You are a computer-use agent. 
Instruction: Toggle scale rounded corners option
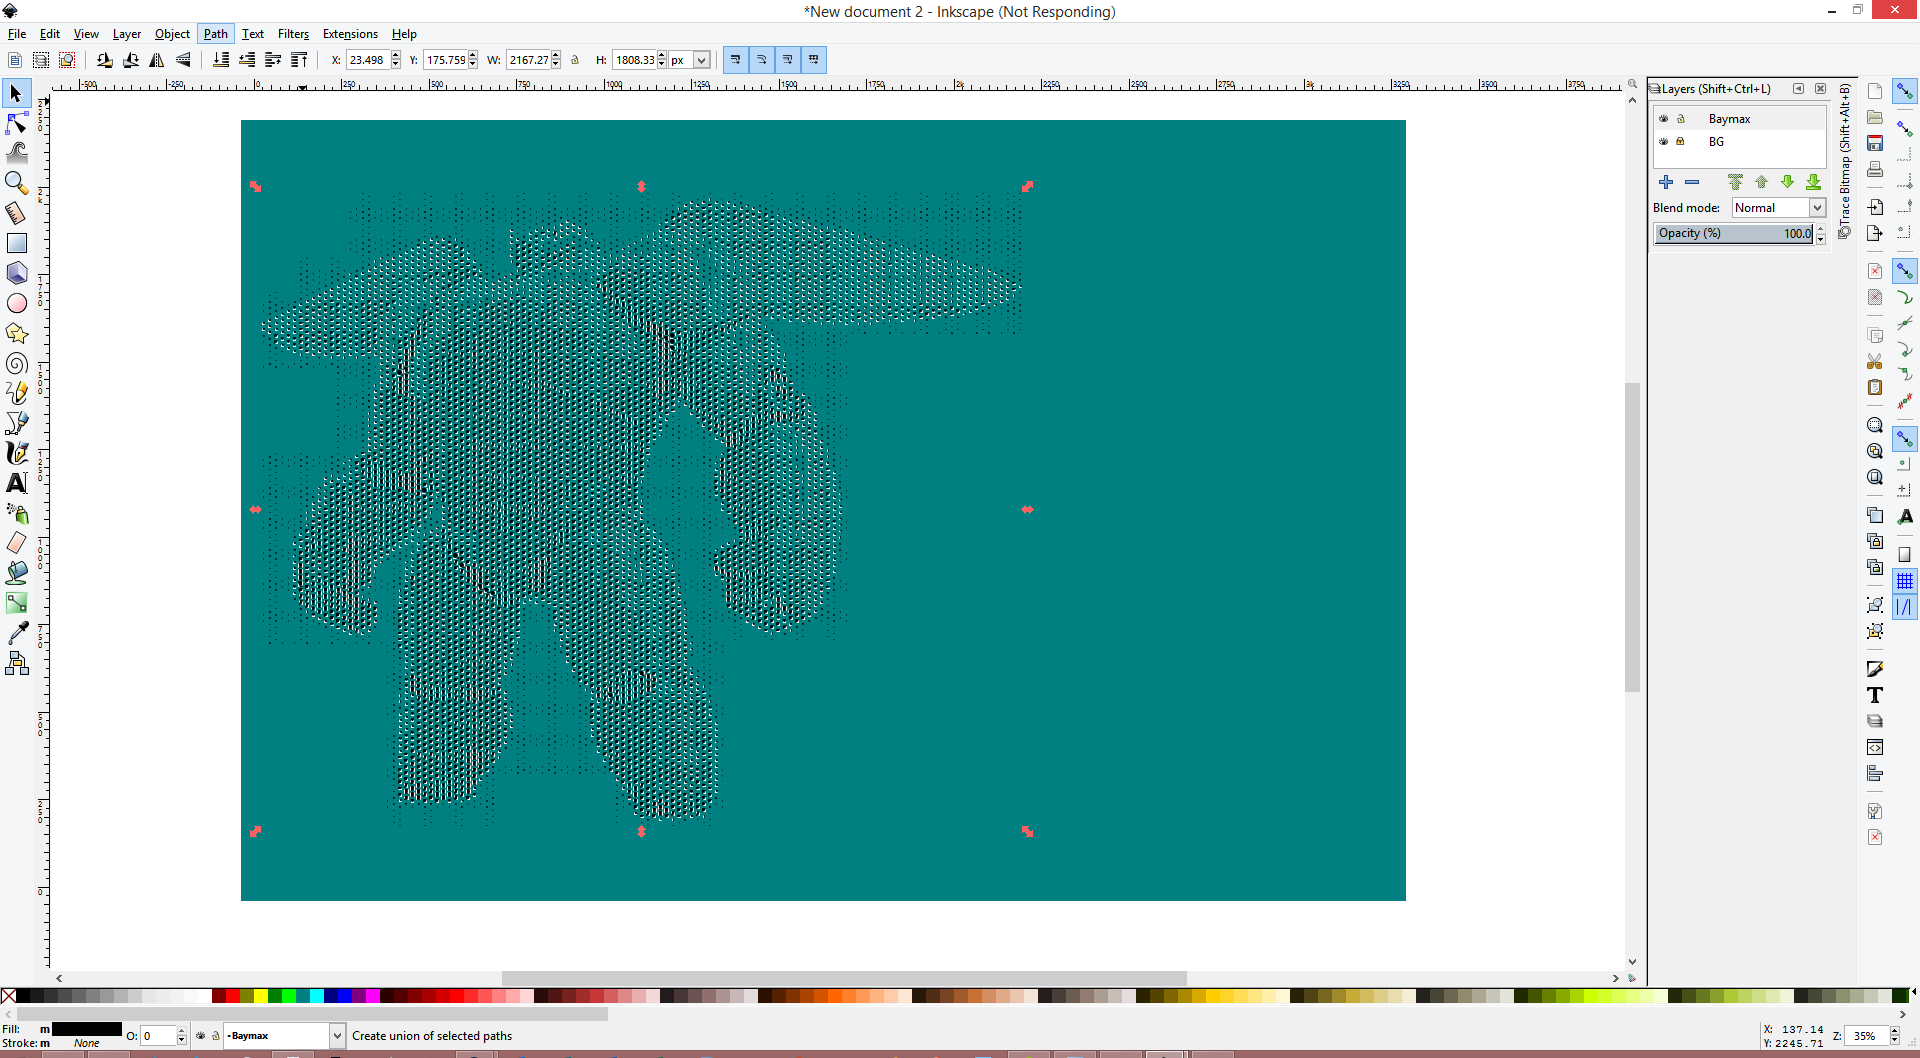point(762,60)
